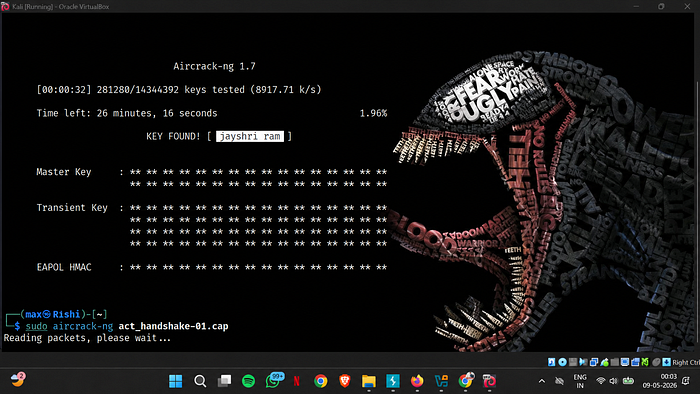Open the blue and yellow VS app icon
700x394 pixels.
click(441, 381)
